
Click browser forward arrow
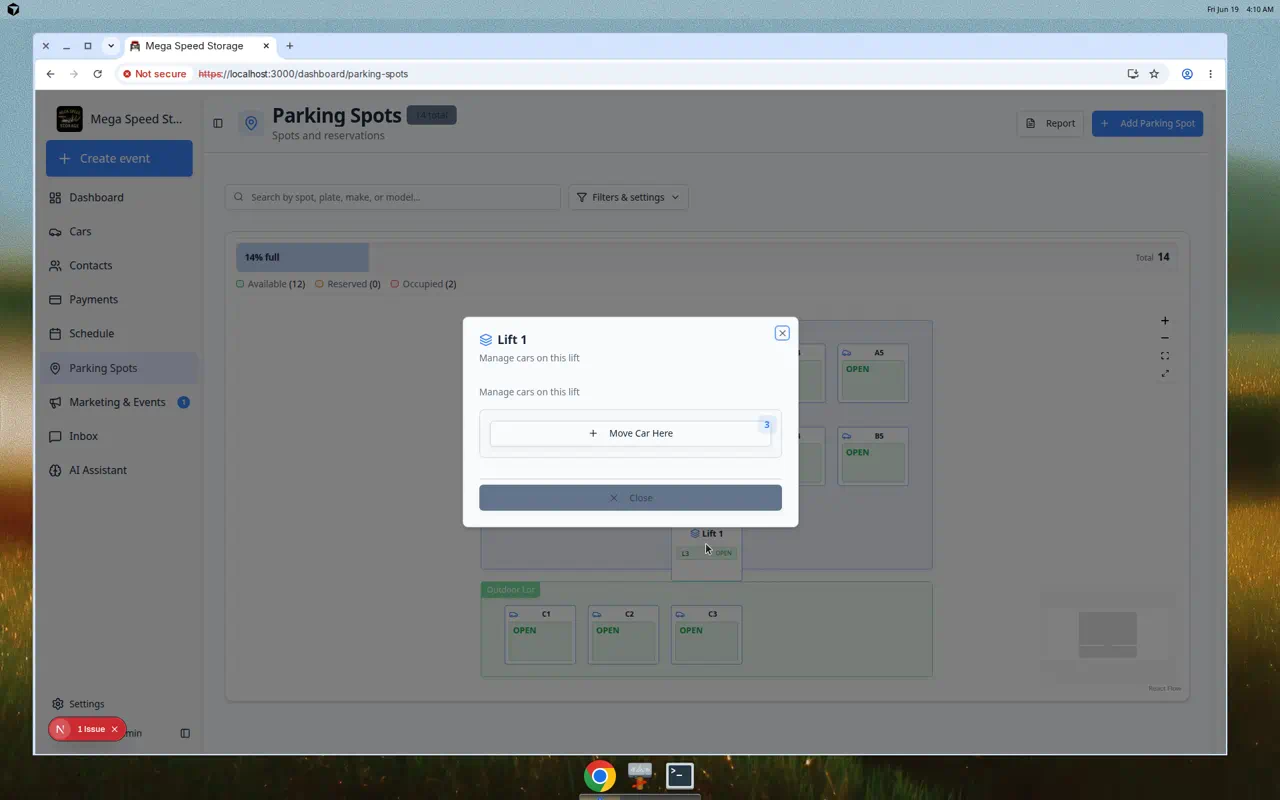tap(74, 74)
